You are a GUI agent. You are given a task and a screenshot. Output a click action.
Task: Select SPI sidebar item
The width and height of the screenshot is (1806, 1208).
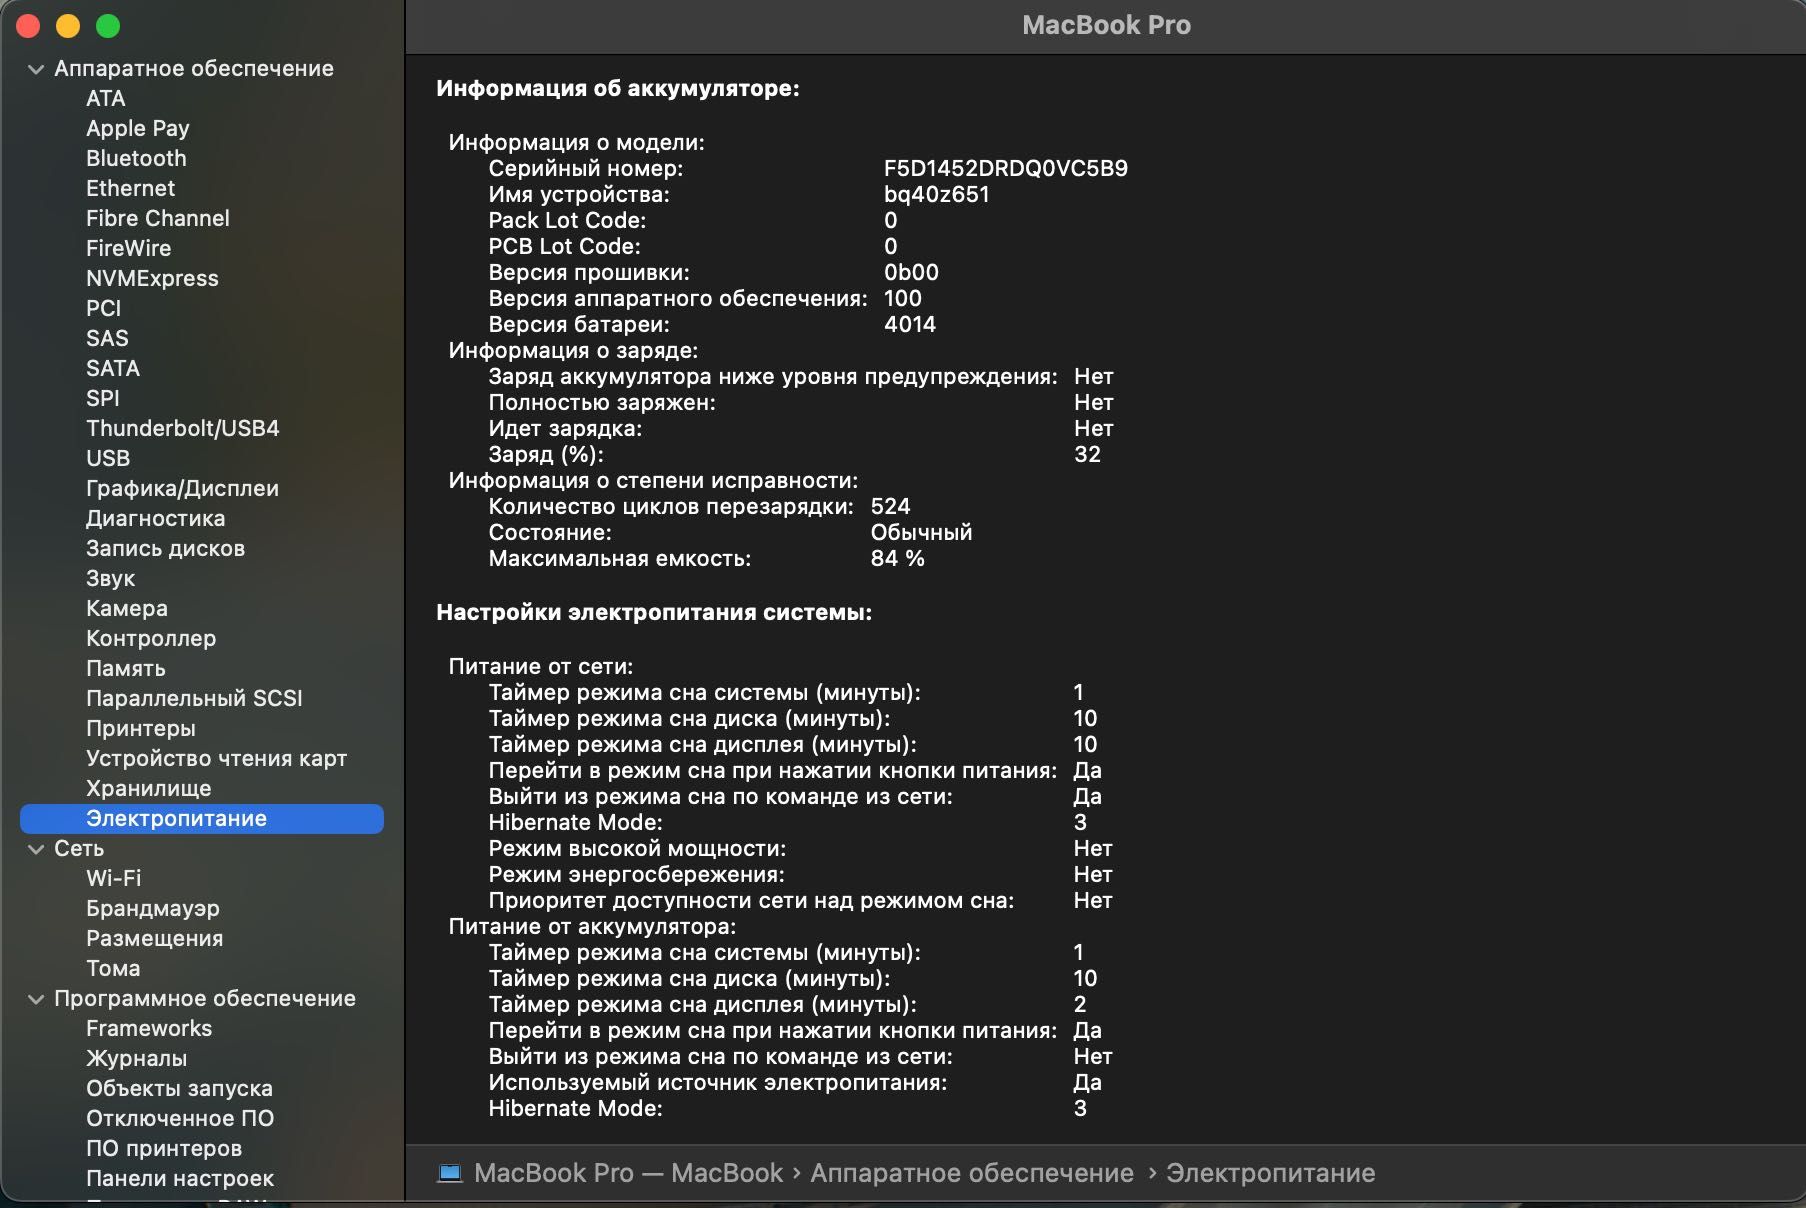(x=102, y=398)
